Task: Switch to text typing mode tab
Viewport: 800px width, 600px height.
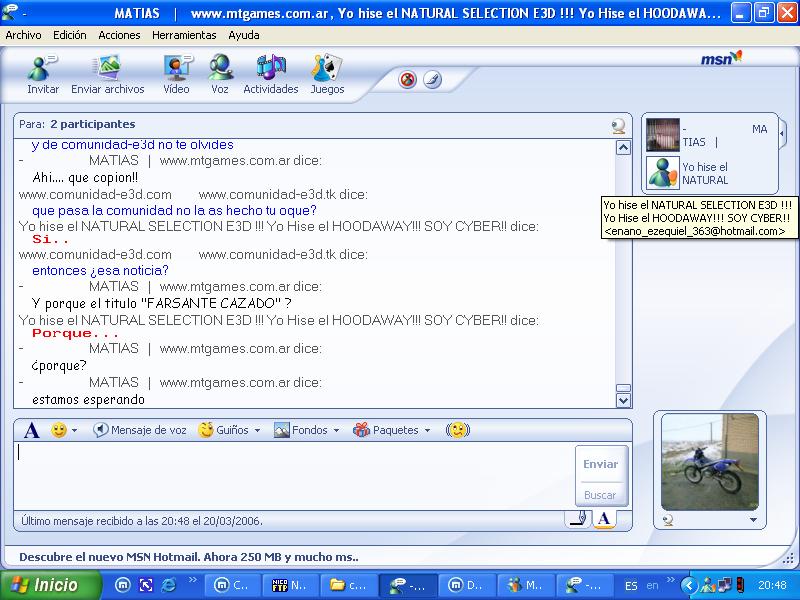Action: click(604, 519)
